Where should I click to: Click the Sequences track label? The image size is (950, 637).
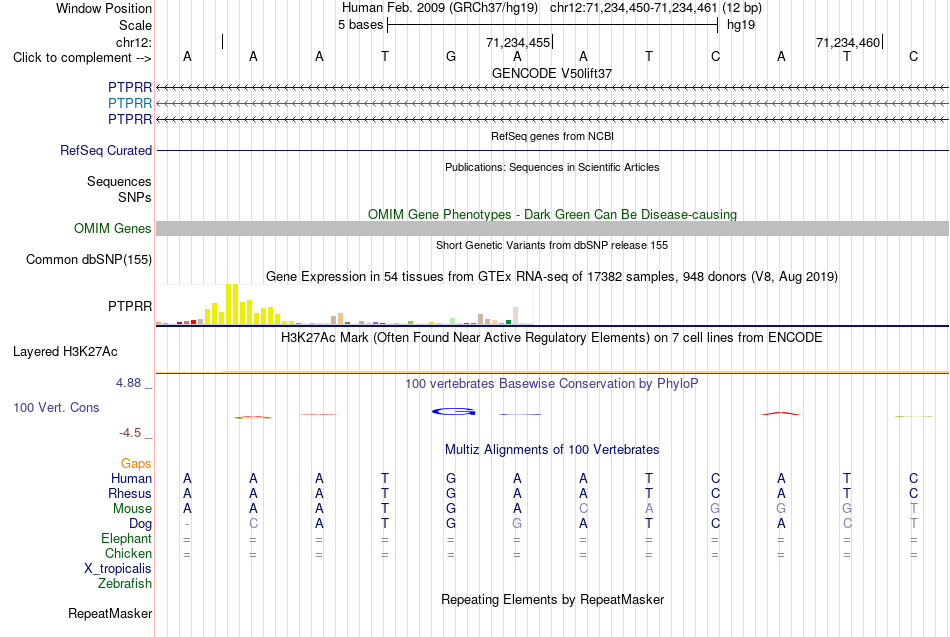click(x=119, y=181)
